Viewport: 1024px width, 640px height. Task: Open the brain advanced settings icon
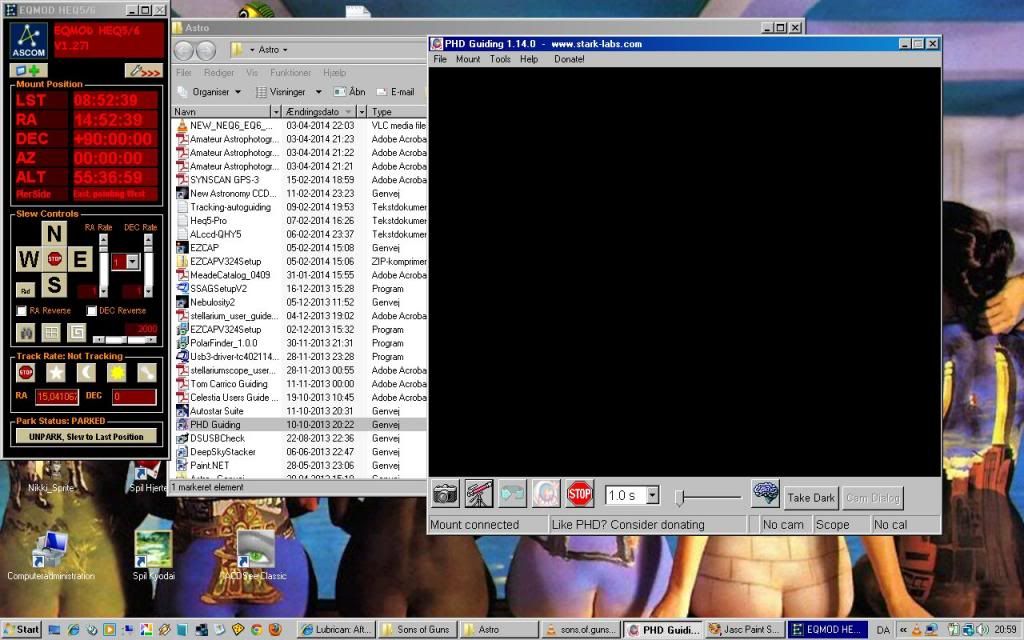(x=765, y=493)
